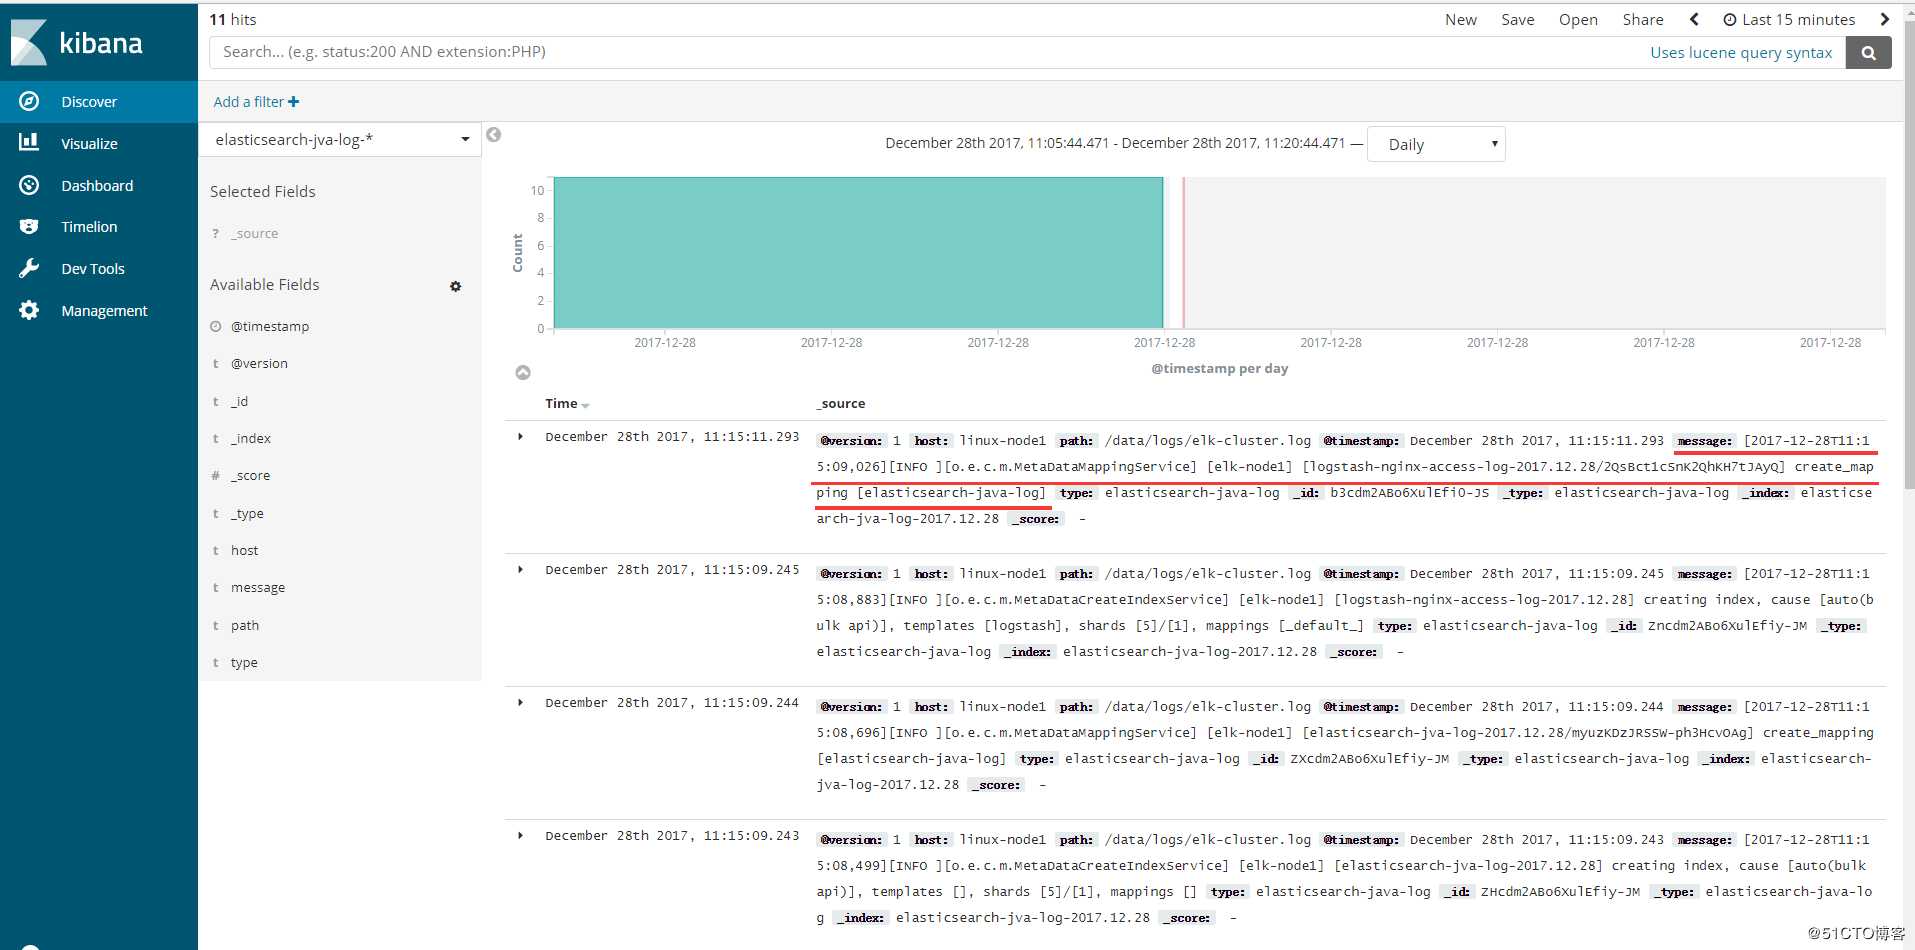Click the _score field number icon
The height and width of the screenshot is (950, 1915).
point(215,476)
